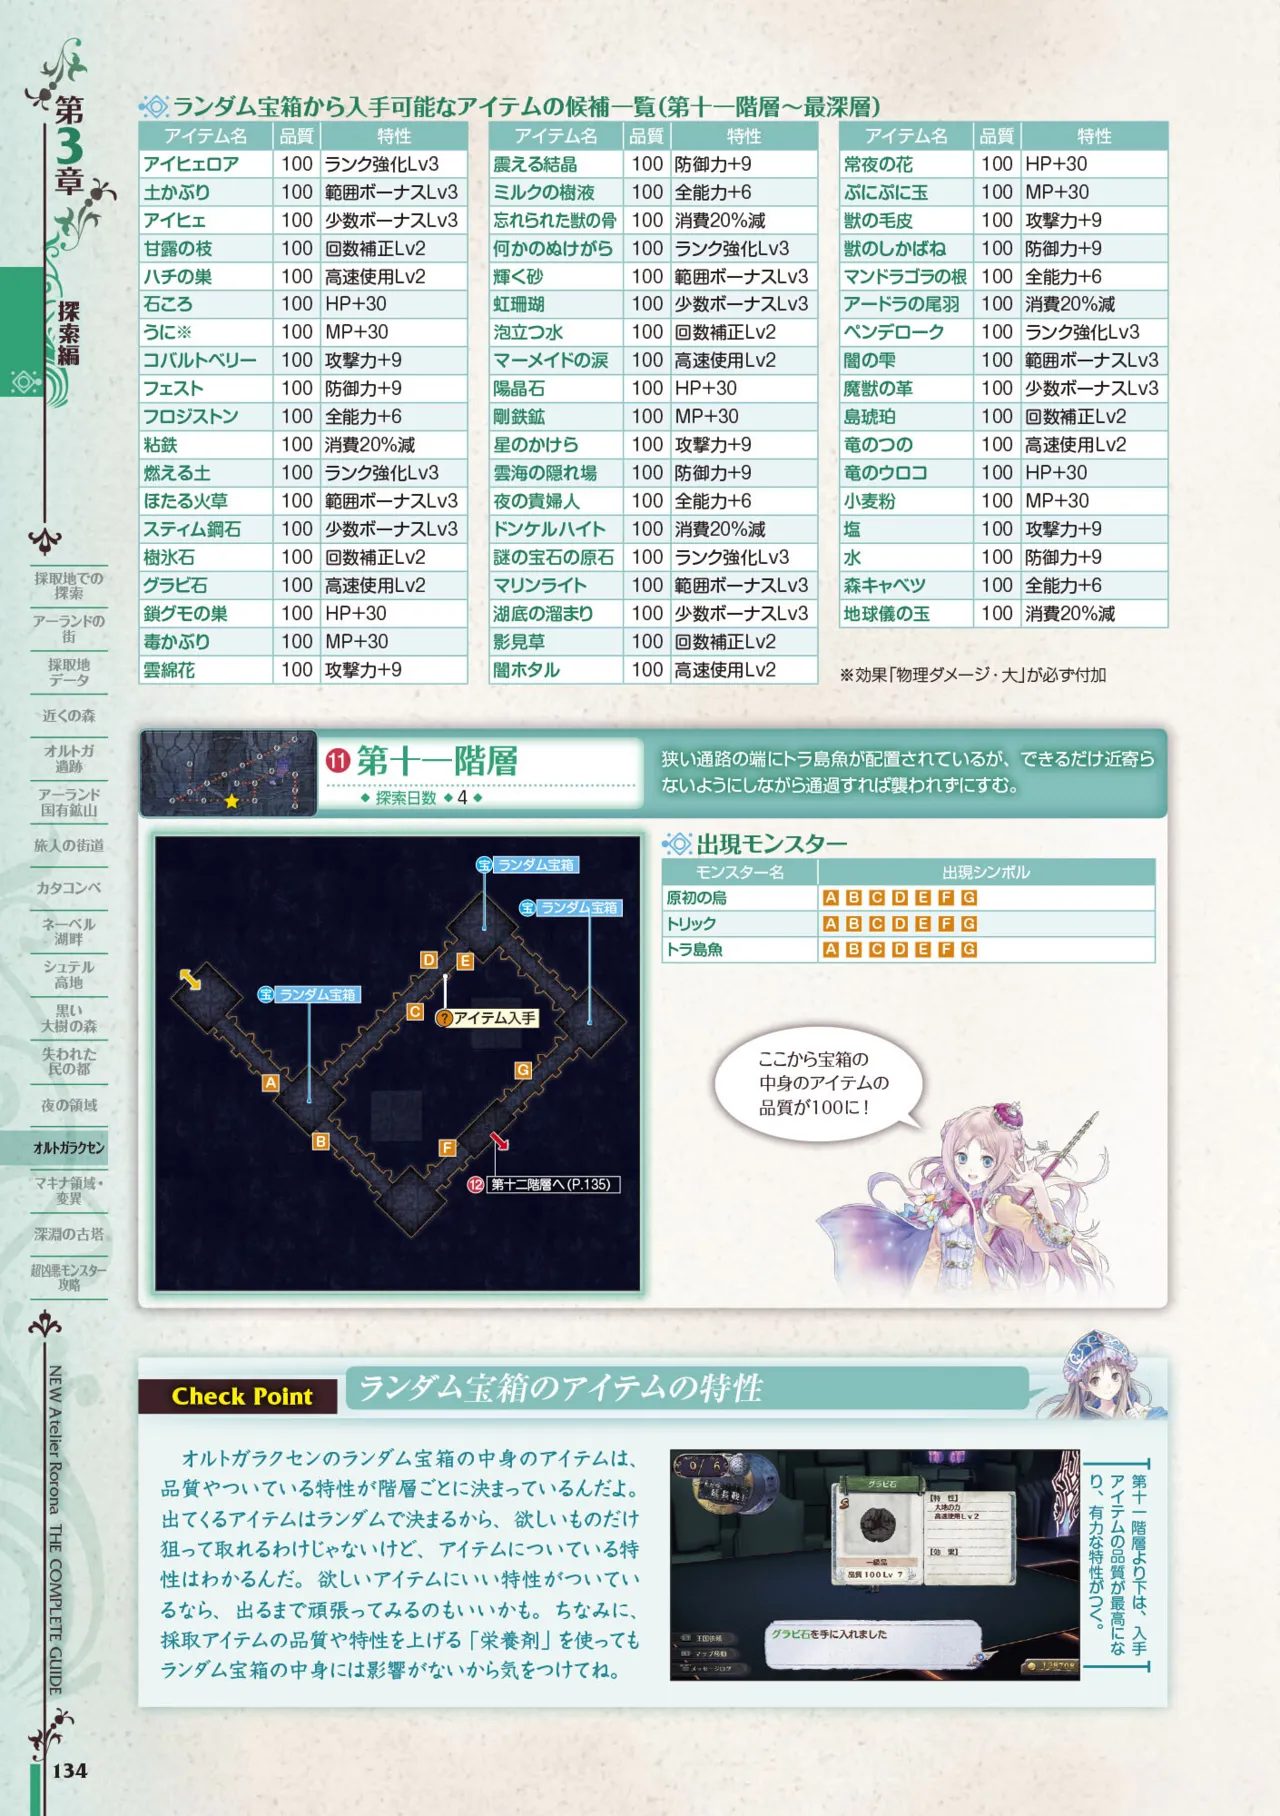Click map marker F on the floor map
The height and width of the screenshot is (1816, 1280).
447,1148
